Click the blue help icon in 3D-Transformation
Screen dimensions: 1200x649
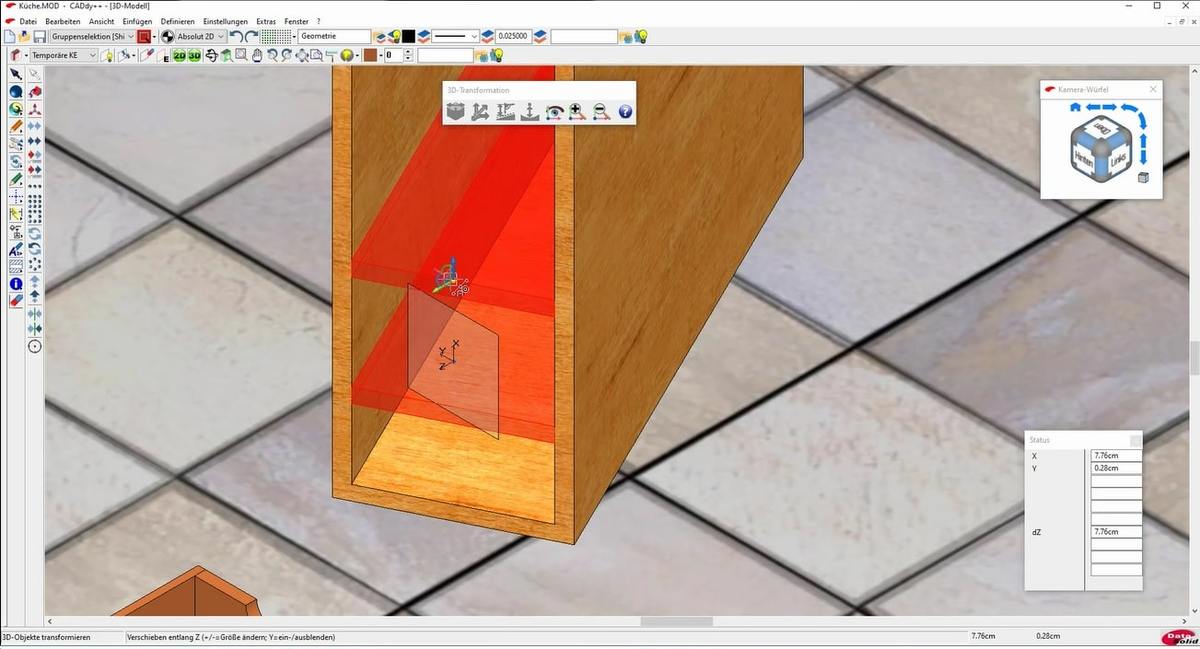pyautogui.click(x=625, y=112)
